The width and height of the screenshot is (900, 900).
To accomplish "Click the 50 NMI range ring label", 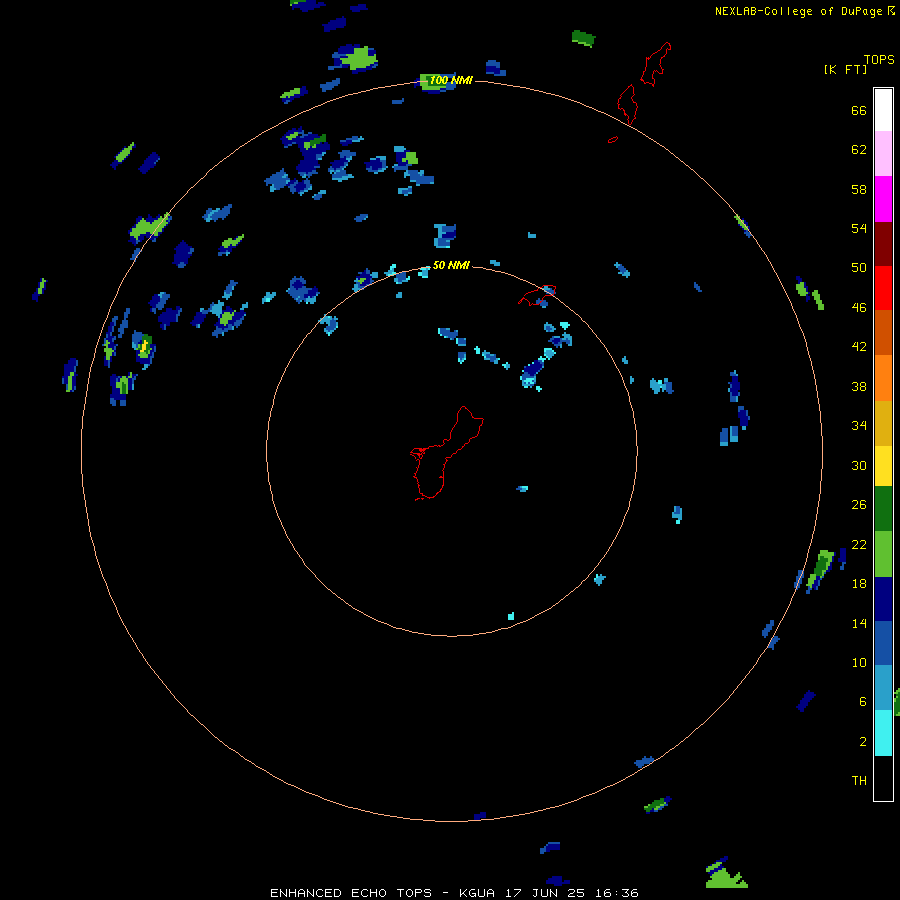I will [451, 265].
